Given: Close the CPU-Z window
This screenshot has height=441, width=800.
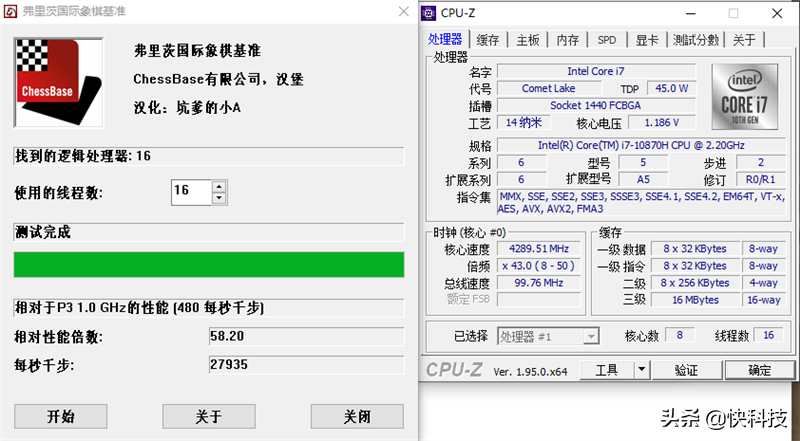Looking at the screenshot, I should (776, 13).
